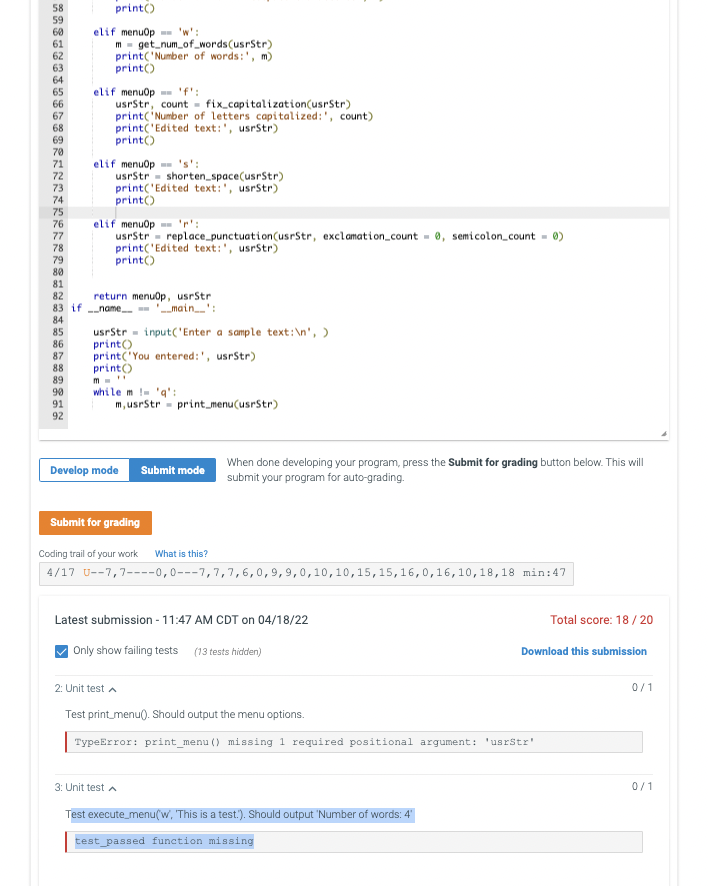The image size is (708, 886).
Task: Click print('You entered:', usrStr) line
Action: click(175, 356)
